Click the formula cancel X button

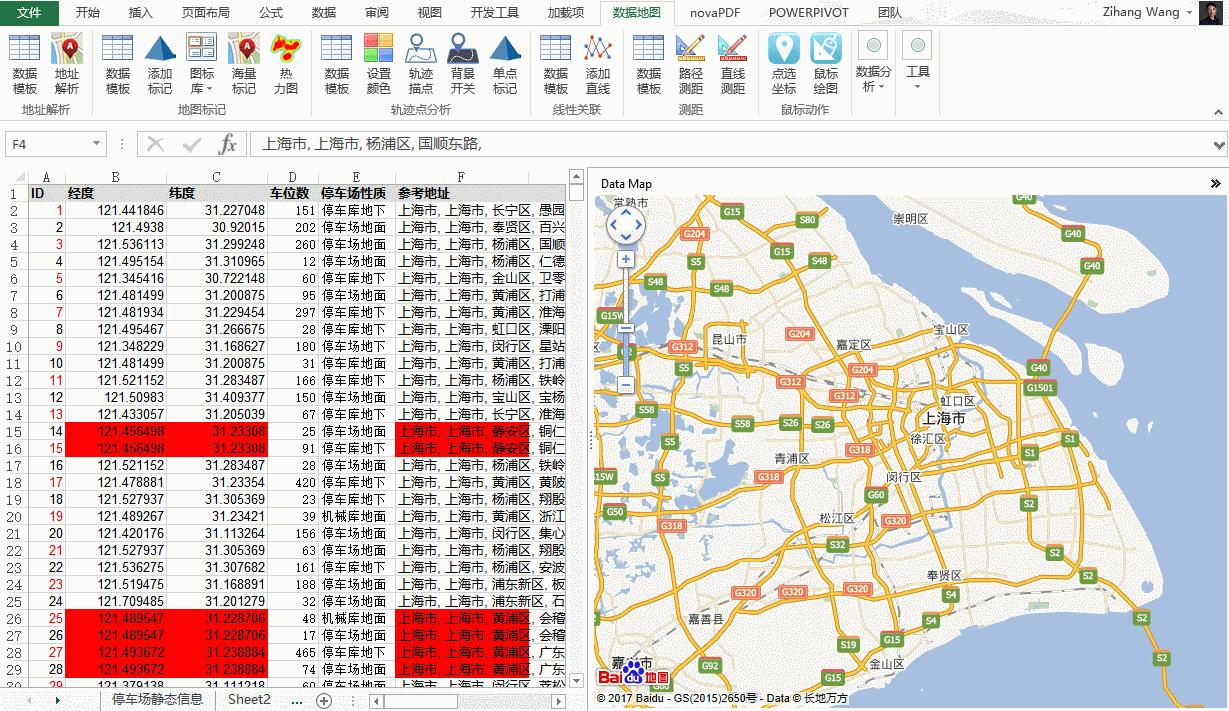coord(155,144)
